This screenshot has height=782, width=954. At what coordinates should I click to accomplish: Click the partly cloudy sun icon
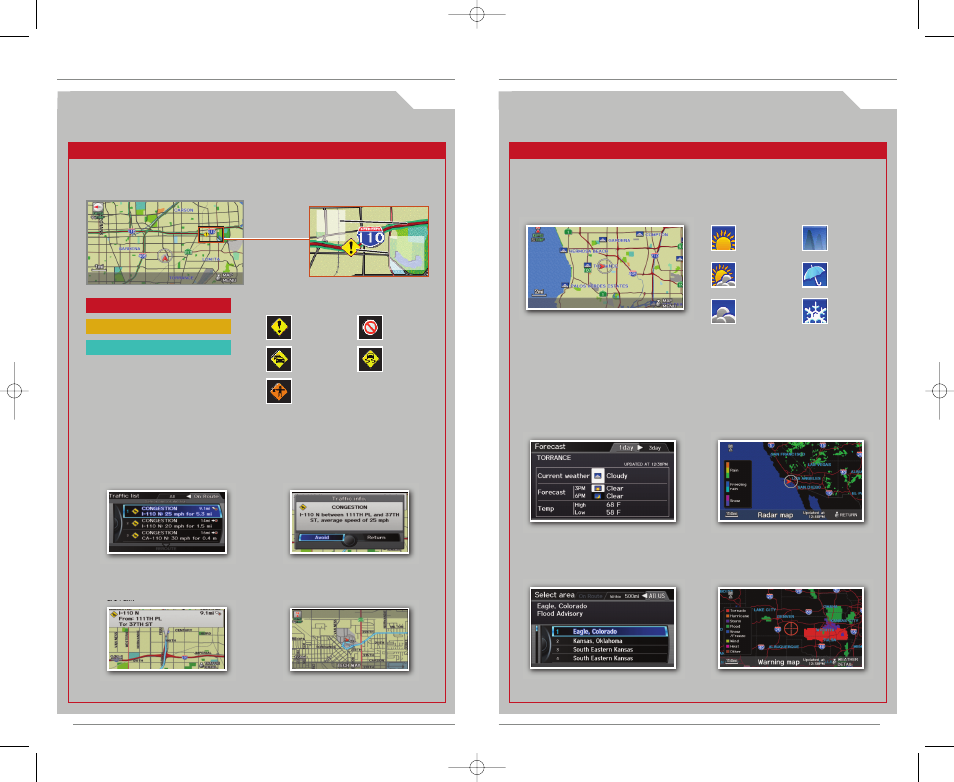coord(723,275)
